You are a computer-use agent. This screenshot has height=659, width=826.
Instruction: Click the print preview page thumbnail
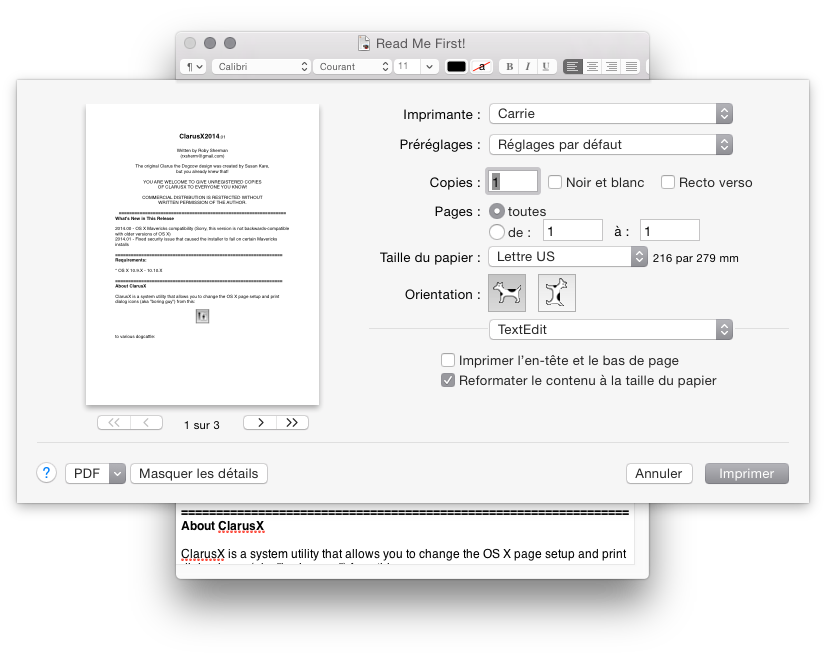click(202, 254)
